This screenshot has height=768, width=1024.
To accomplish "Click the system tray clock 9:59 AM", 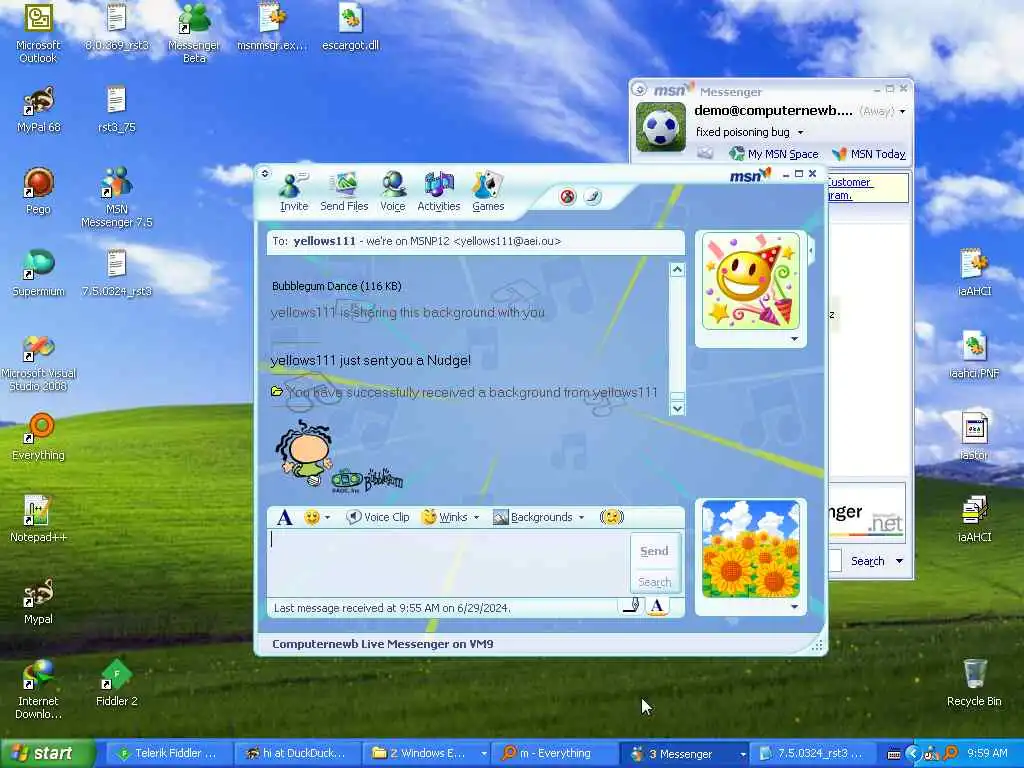I will [987, 753].
